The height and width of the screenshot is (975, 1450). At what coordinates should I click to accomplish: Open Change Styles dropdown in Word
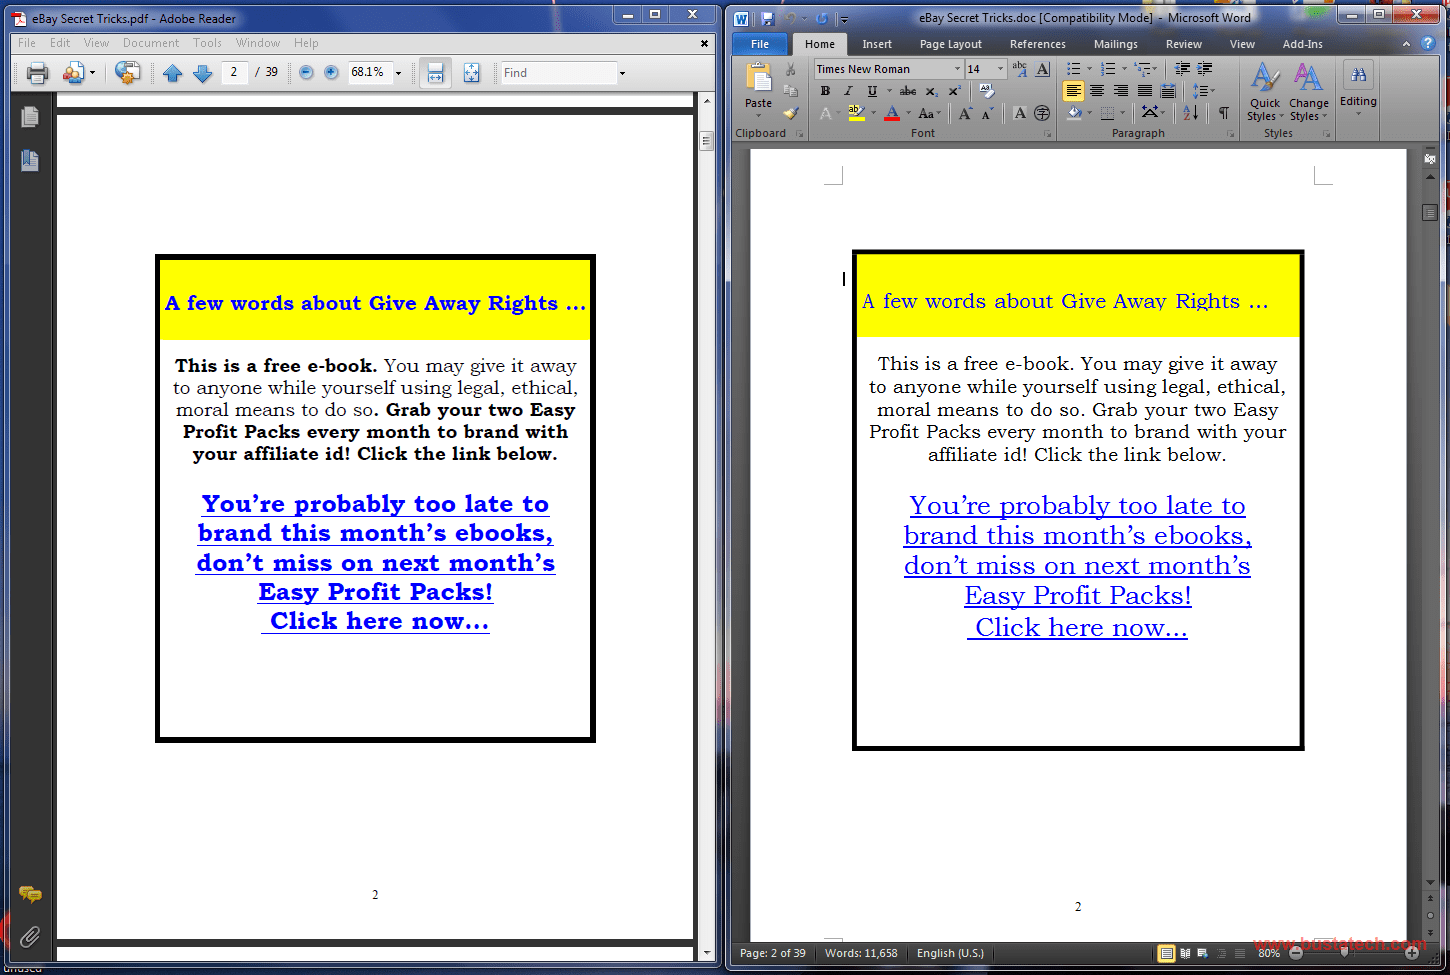point(1308,92)
